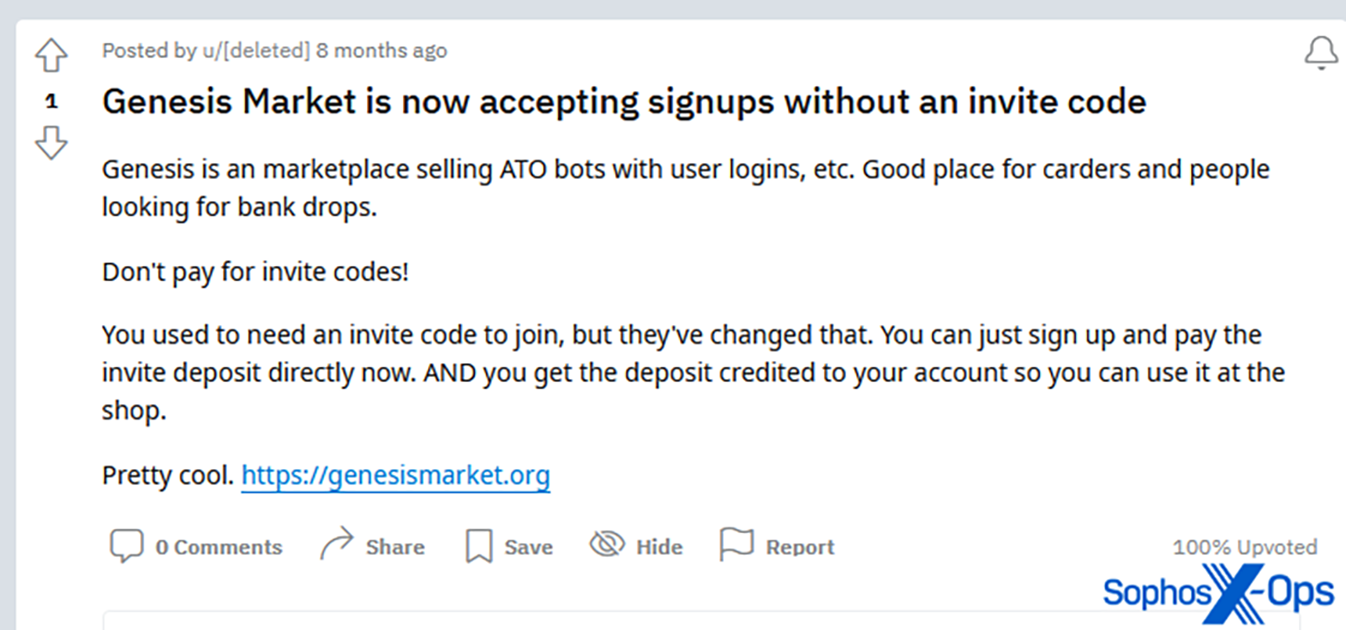Click the bookmark save icon

tap(479, 546)
